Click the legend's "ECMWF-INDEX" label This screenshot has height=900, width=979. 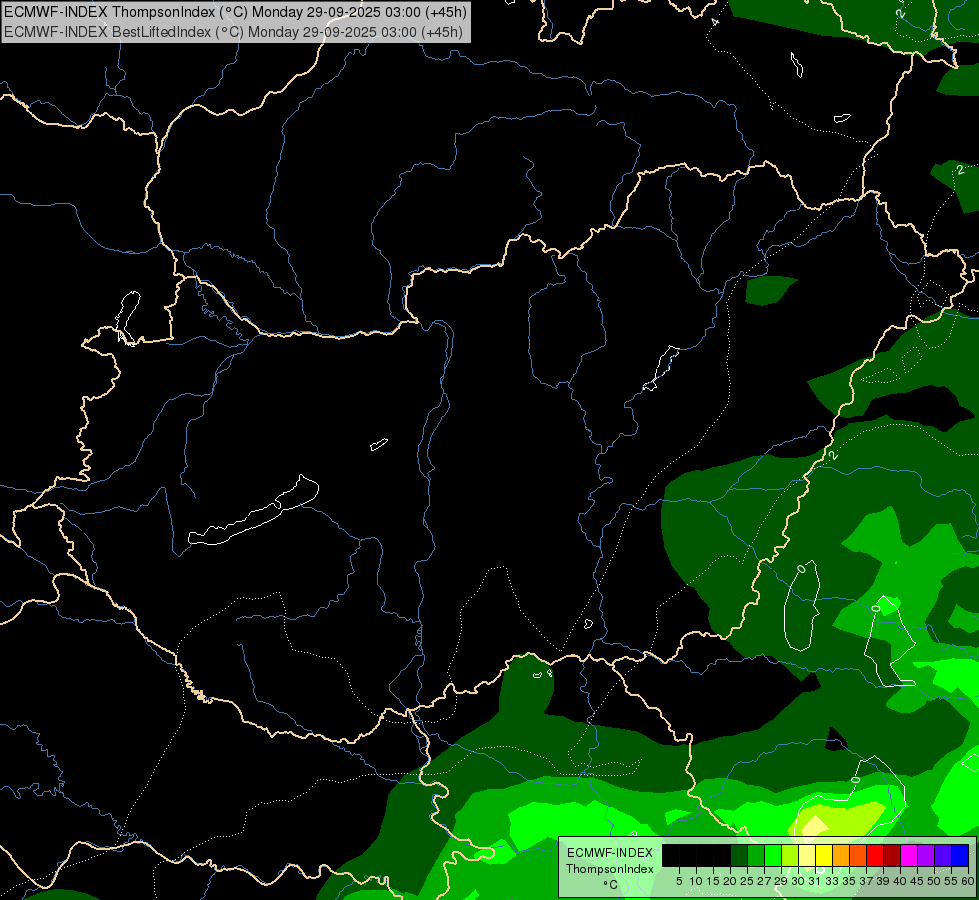tap(610, 853)
